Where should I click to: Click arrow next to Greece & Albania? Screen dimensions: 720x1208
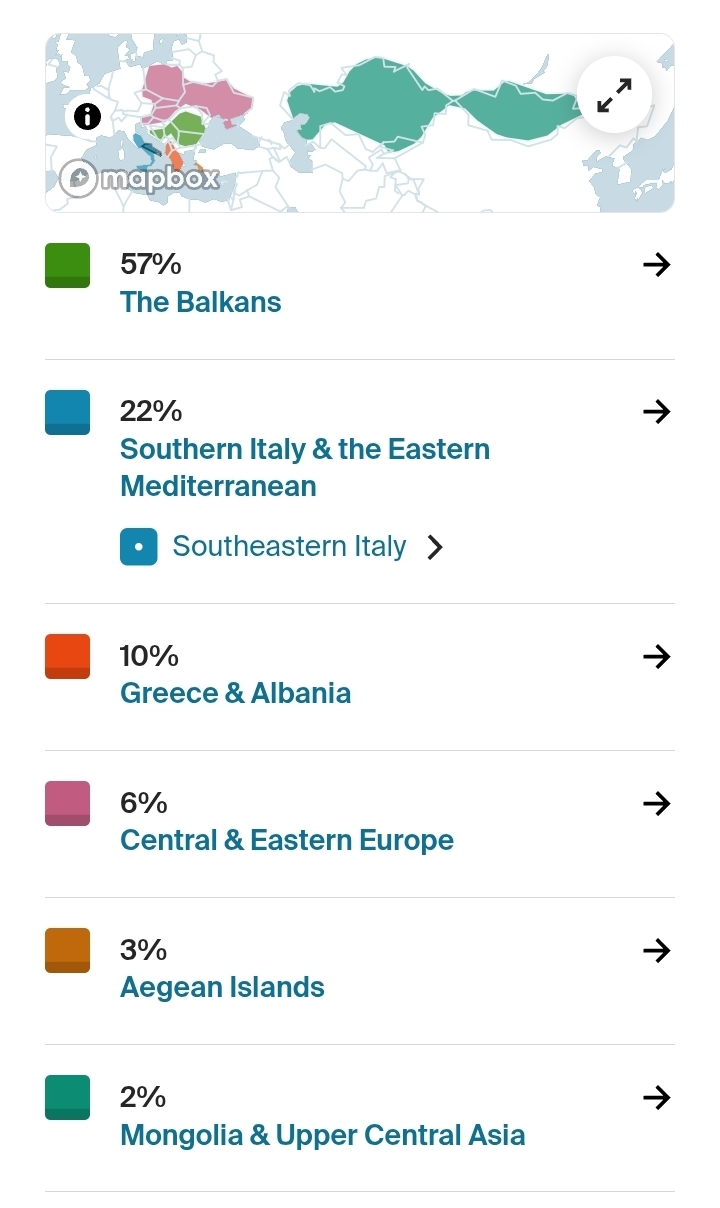[x=656, y=657]
